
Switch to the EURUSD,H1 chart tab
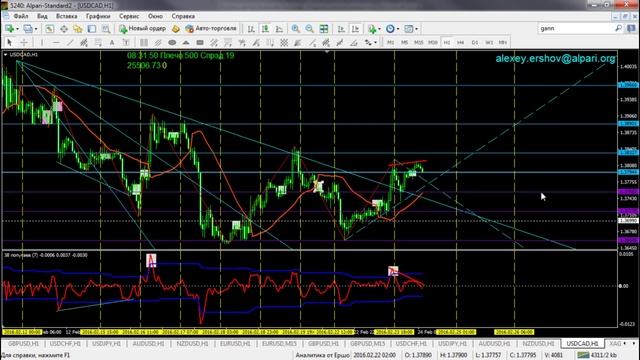coord(235,344)
